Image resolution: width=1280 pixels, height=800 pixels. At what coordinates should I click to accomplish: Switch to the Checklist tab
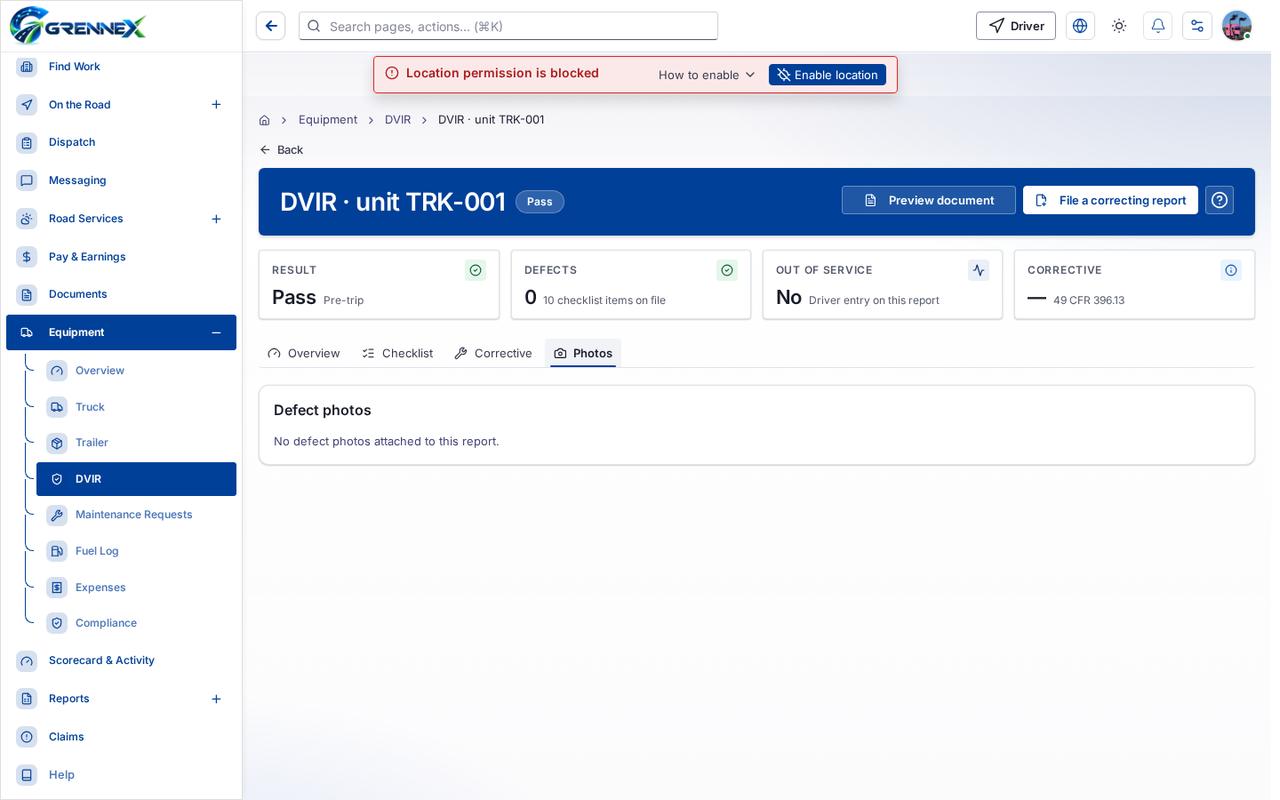pos(398,353)
